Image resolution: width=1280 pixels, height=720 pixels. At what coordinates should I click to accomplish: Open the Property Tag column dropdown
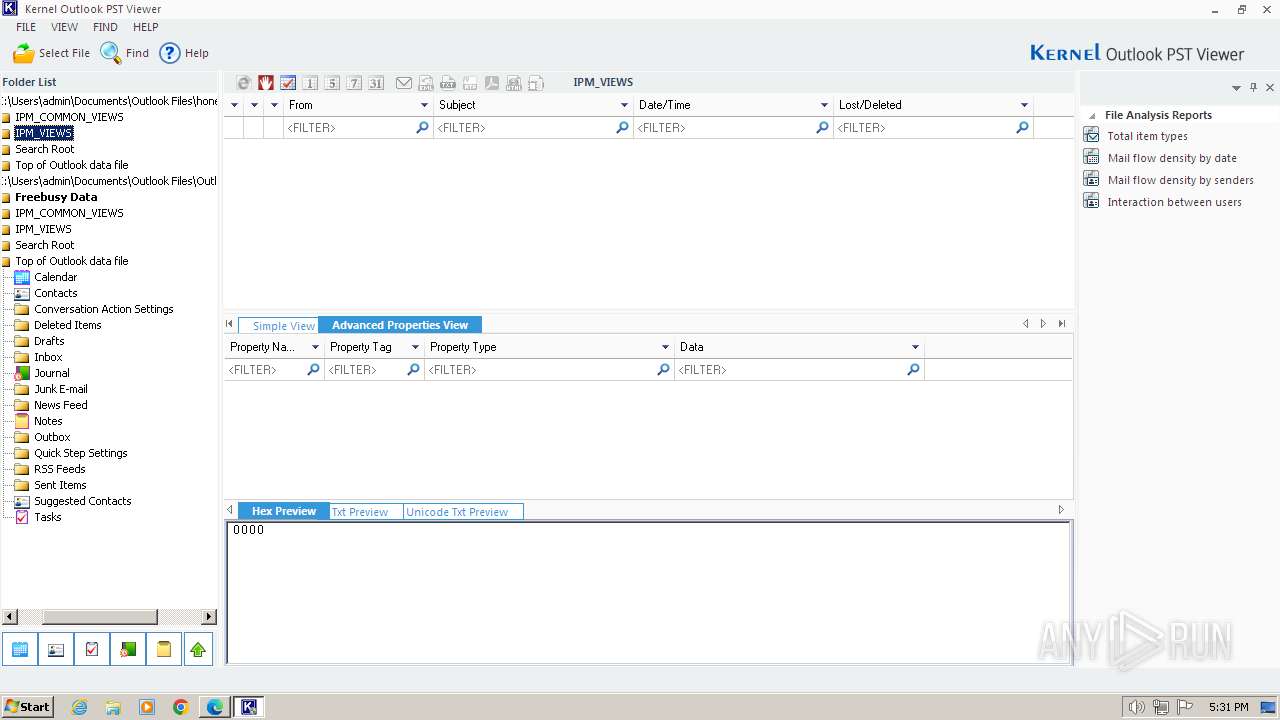(x=414, y=347)
